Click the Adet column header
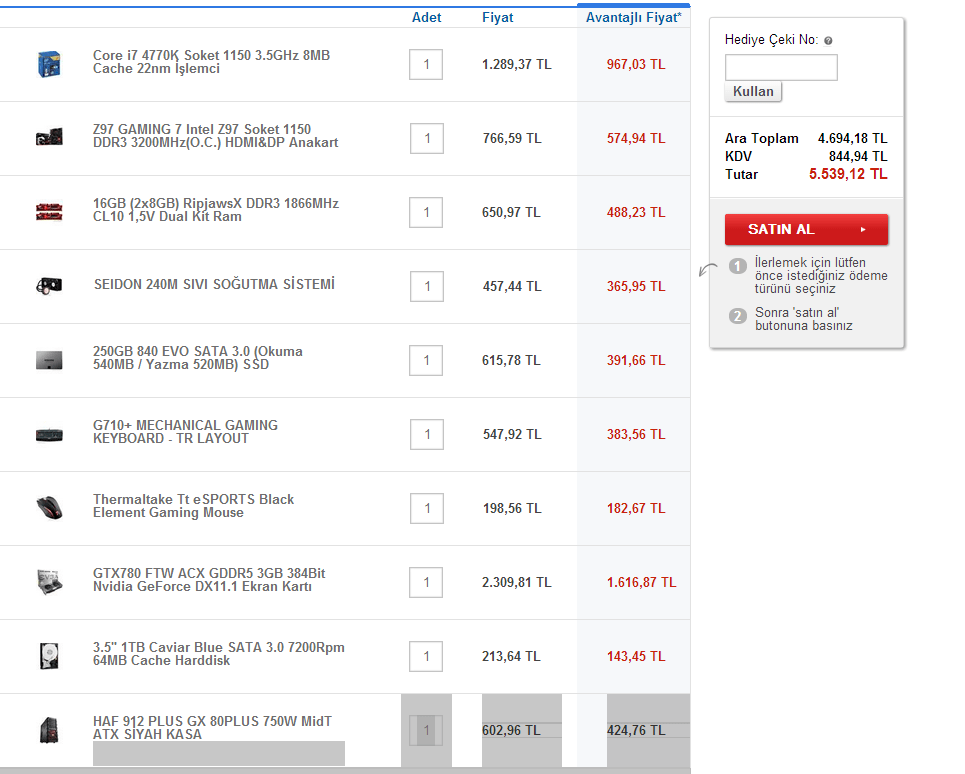 426,17
